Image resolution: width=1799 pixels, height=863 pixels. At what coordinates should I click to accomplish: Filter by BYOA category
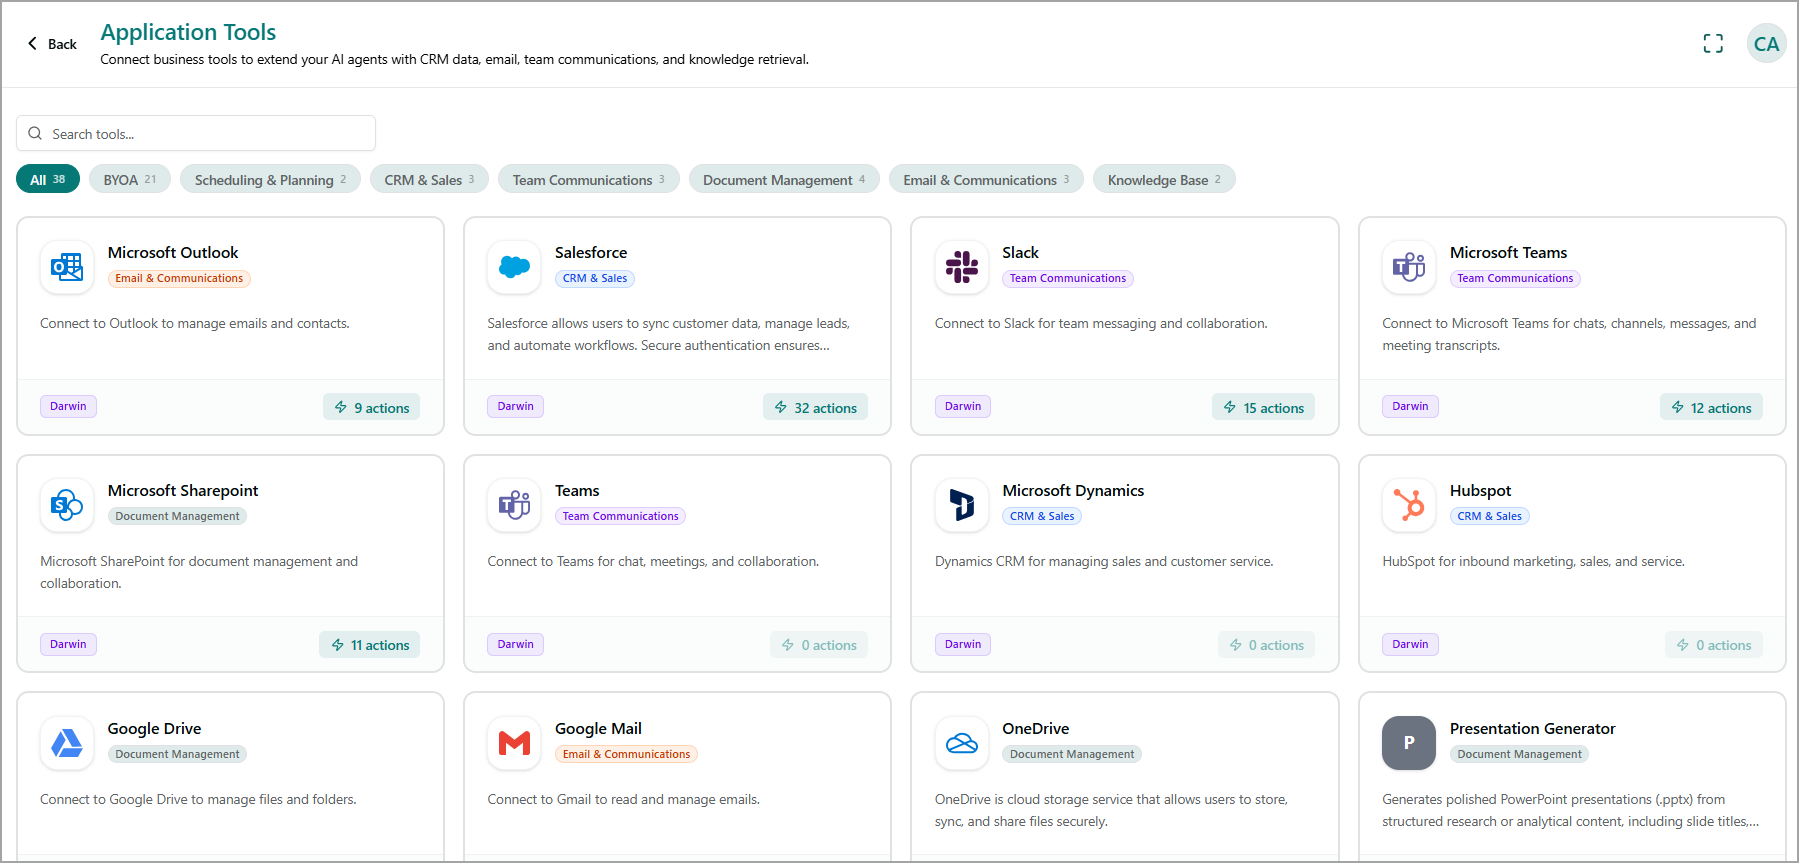130,179
